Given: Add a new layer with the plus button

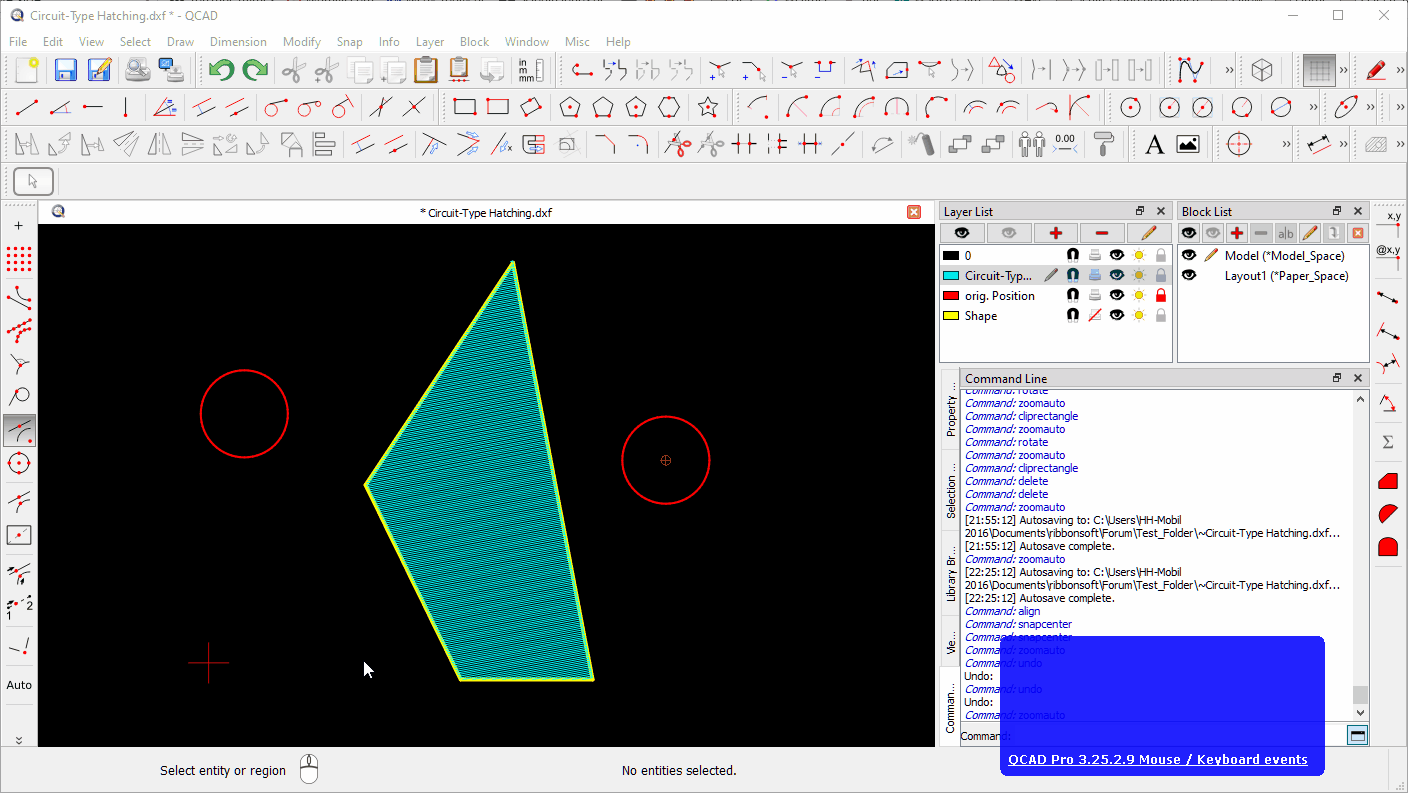Looking at the screenshot, I should click(1055, 232).
